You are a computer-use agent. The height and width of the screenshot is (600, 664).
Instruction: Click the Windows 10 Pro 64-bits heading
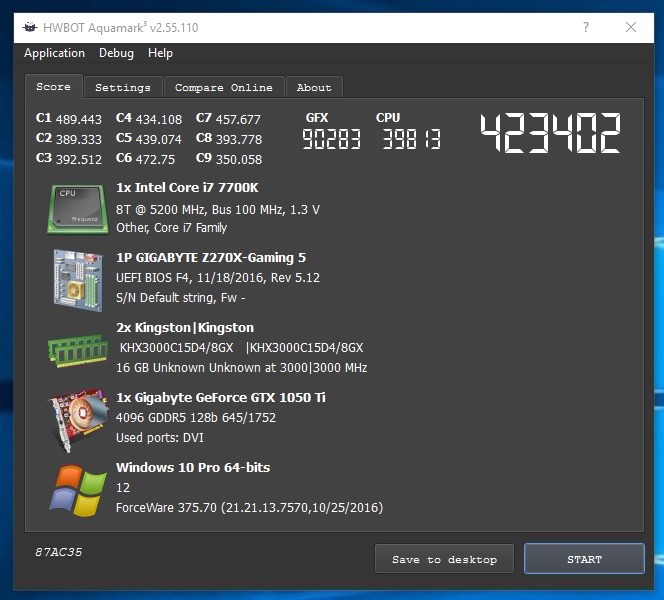click(193, 467)
